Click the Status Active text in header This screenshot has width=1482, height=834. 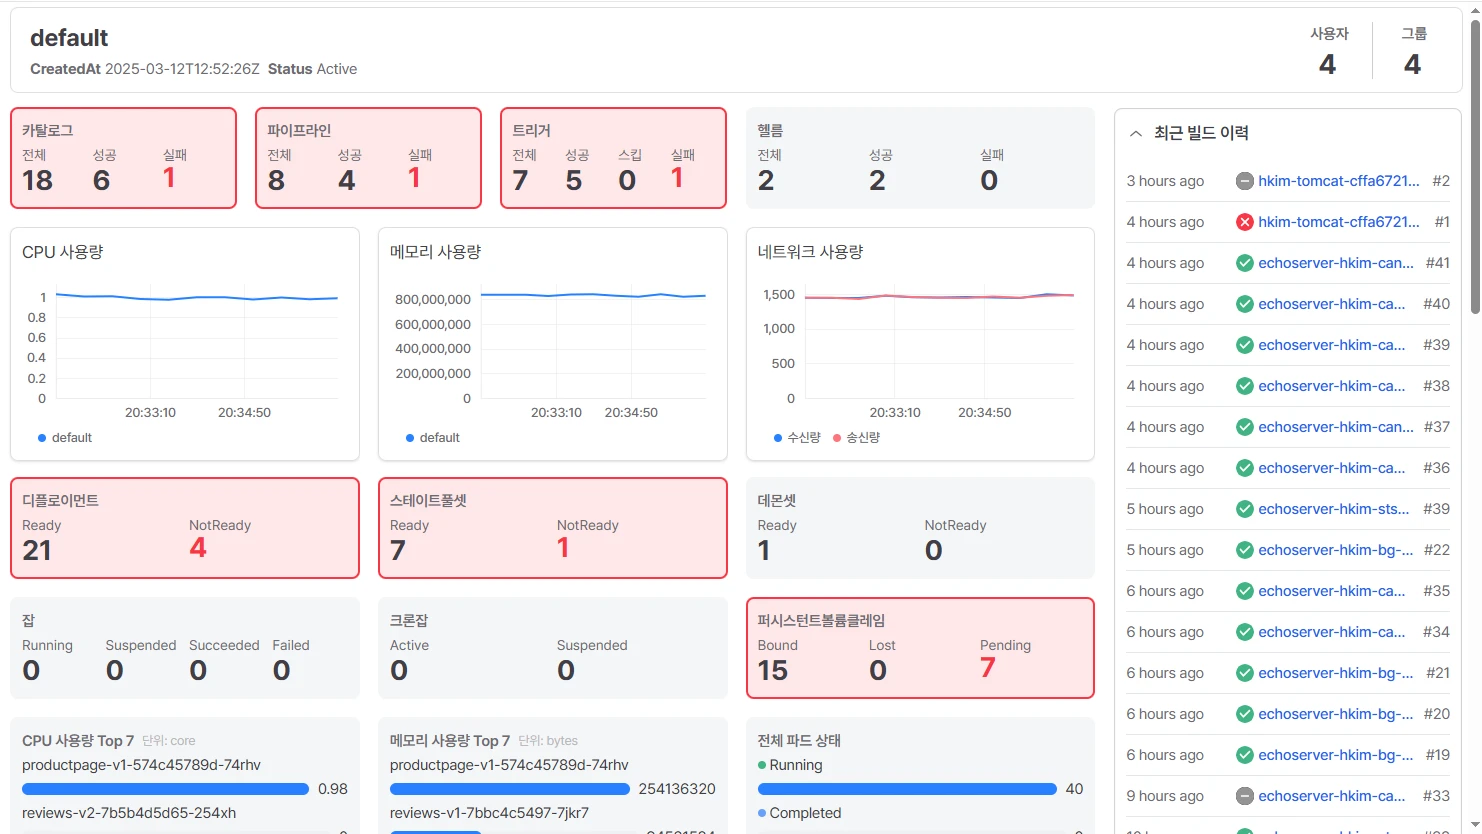[312, 69]
